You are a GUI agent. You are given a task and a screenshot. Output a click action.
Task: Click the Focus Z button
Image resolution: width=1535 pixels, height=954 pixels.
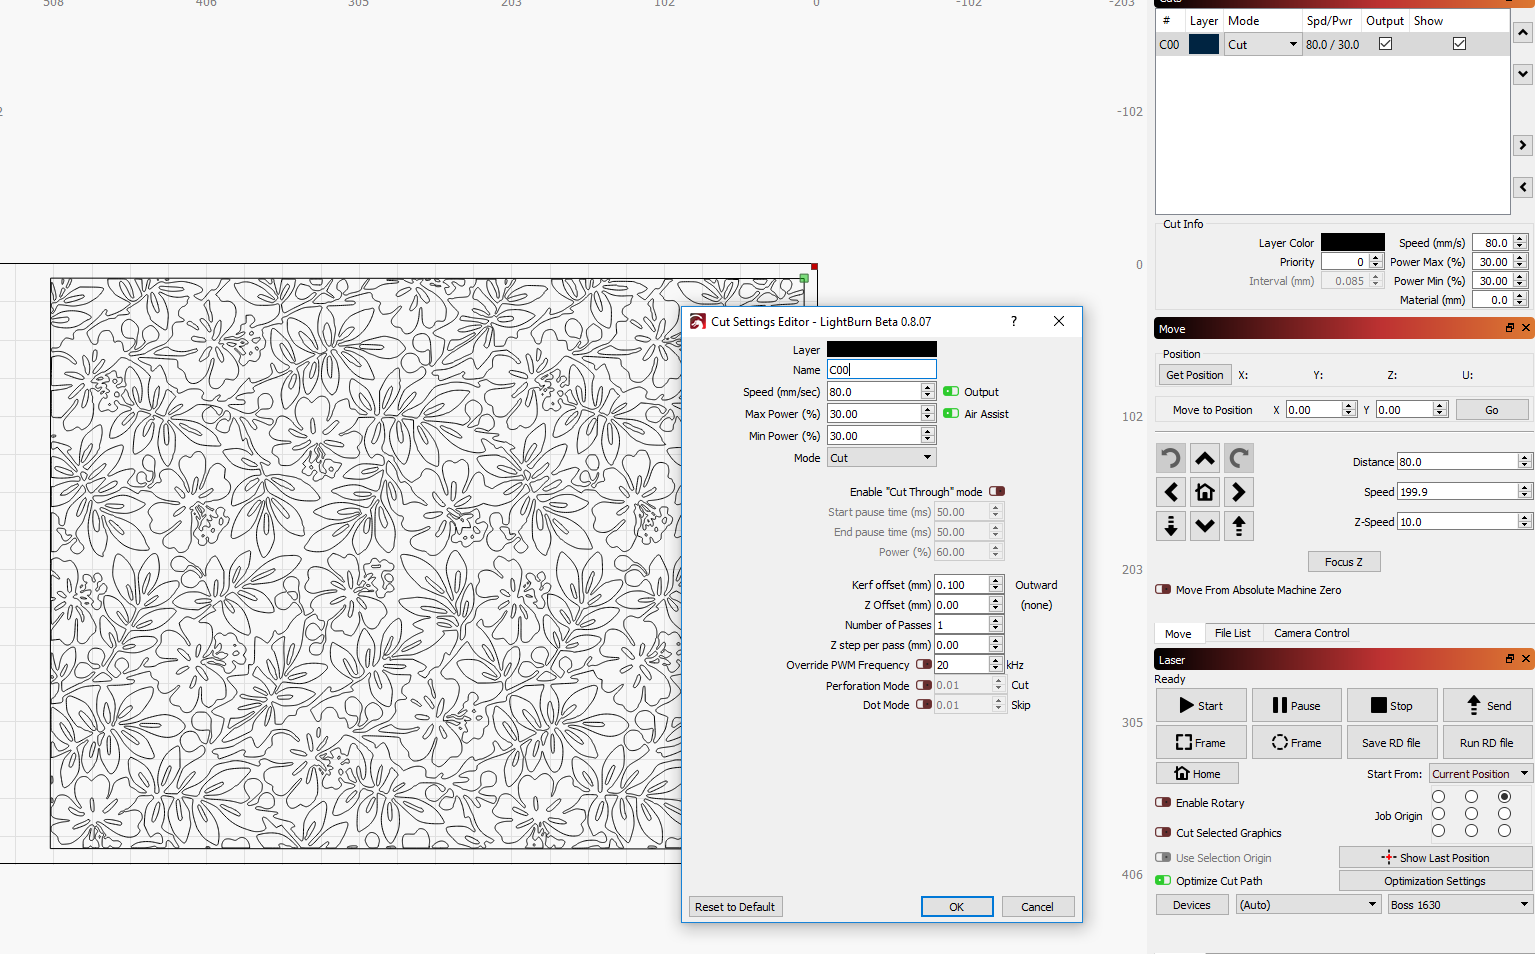coord(1344,561)
